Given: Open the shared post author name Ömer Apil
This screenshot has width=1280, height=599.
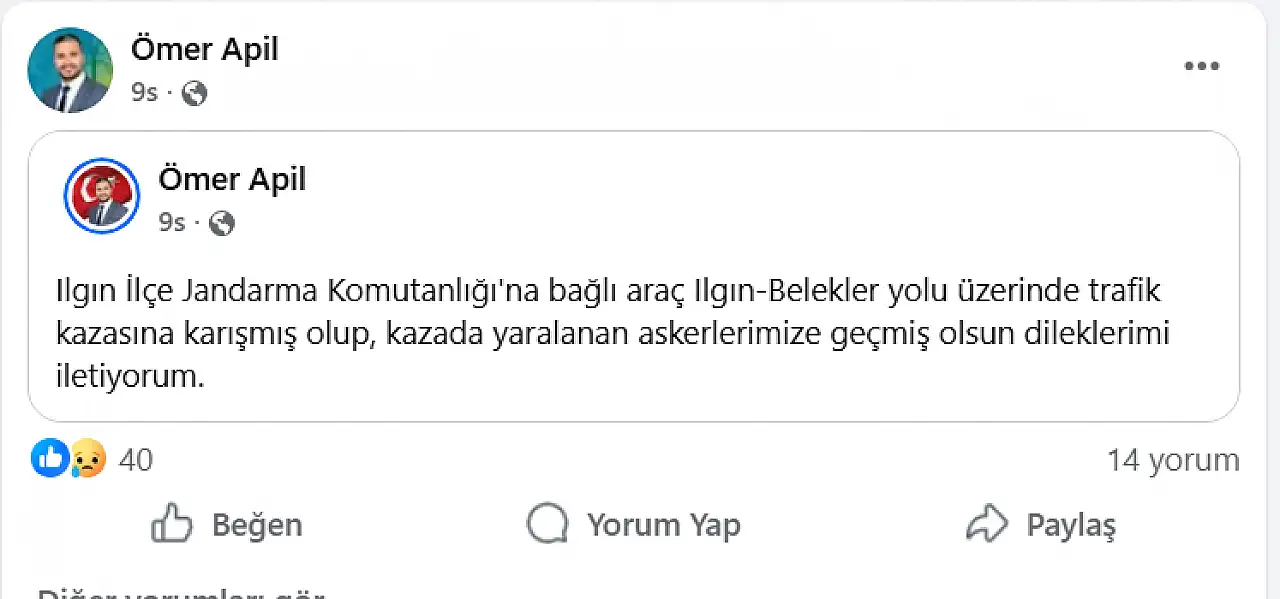Looking at the screenshot, I should tap(232, 179).
